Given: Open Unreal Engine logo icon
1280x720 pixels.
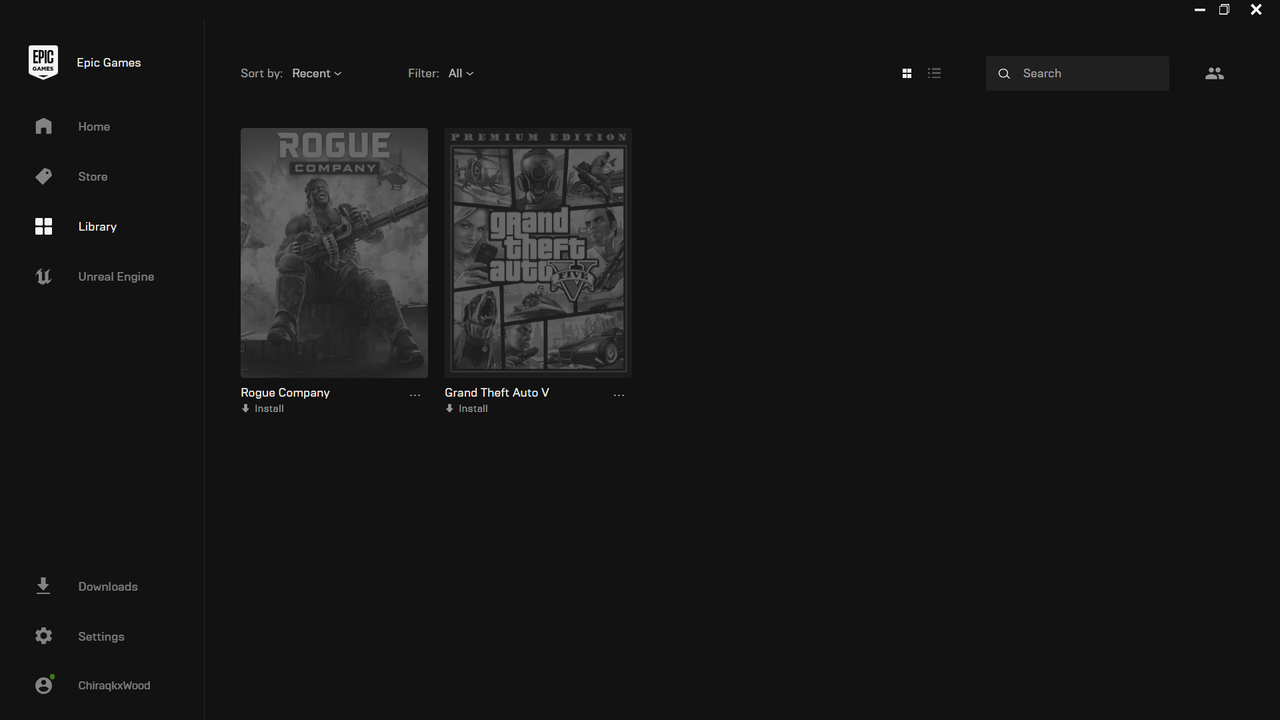Looking at the screenshot, I should [x=43, y=276].
